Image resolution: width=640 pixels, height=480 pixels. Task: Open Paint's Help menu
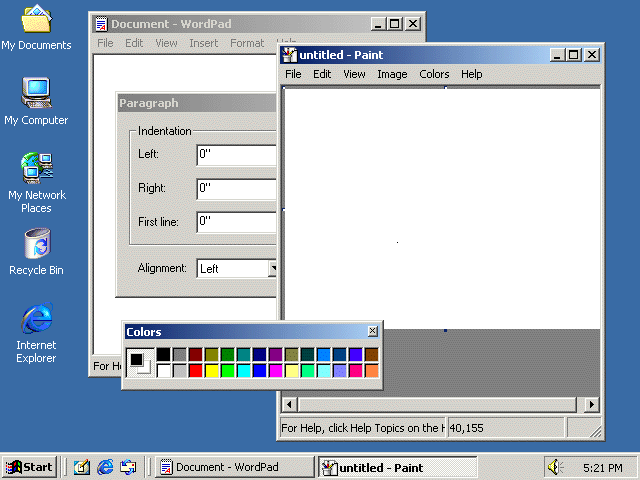472,74
